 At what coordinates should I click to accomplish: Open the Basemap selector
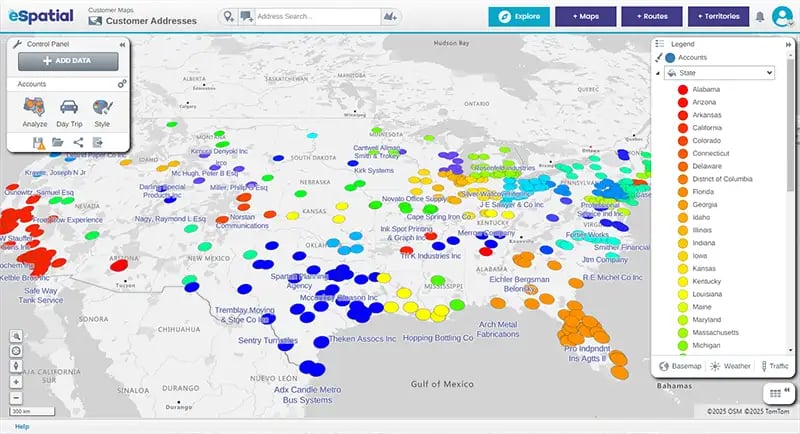click(680, 366)
